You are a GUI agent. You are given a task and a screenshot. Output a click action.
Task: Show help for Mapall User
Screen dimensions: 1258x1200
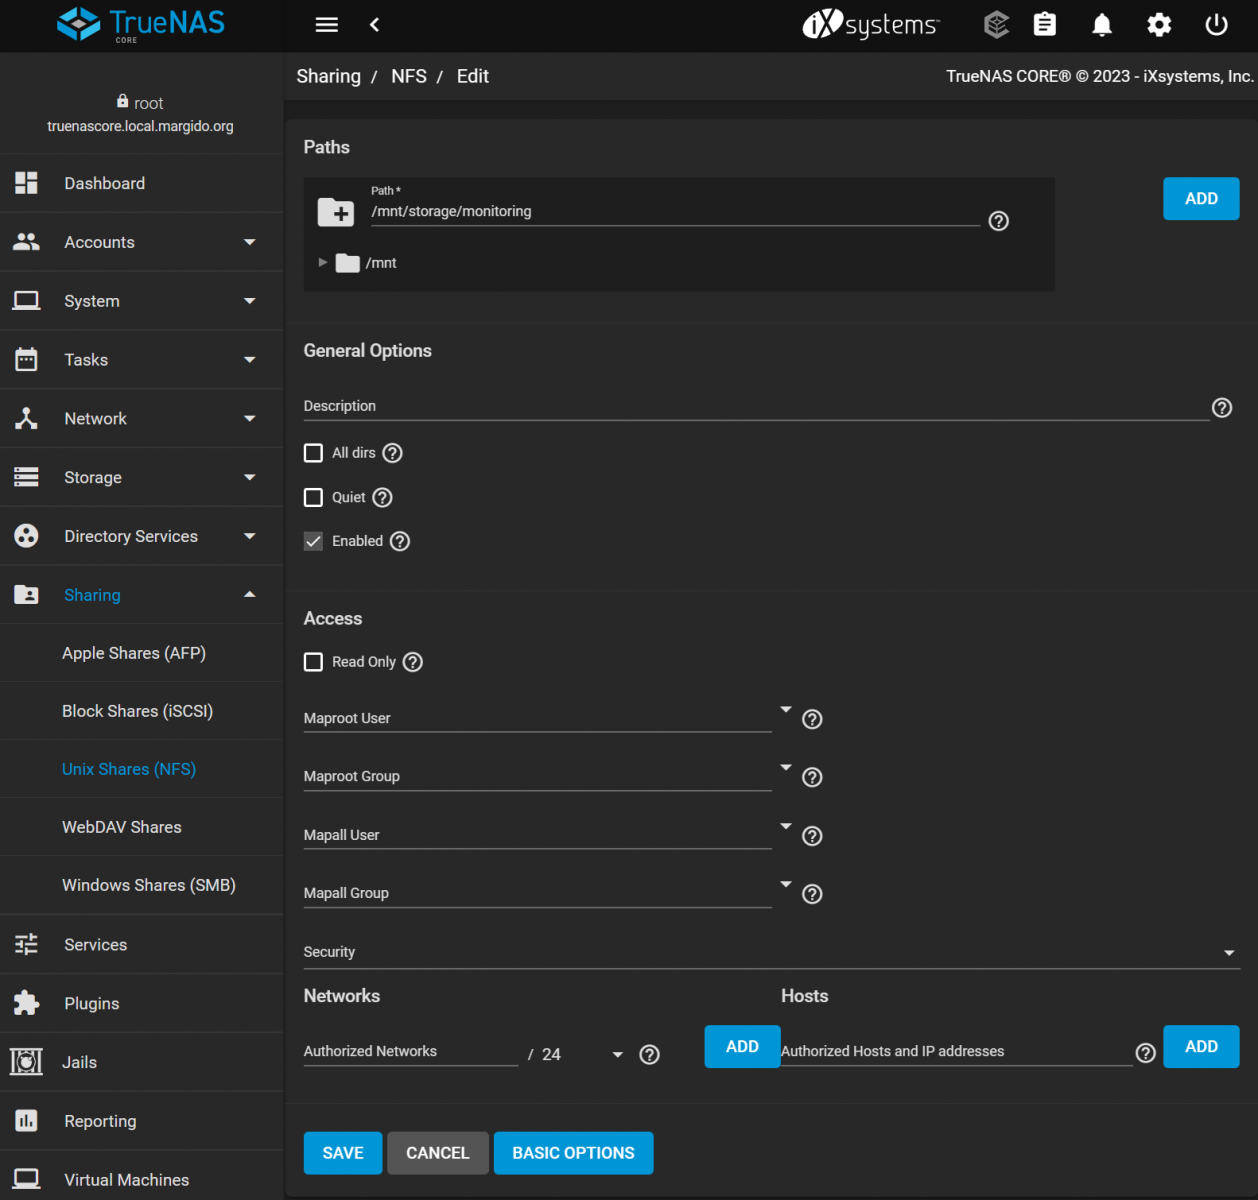[x=813, y=836]
